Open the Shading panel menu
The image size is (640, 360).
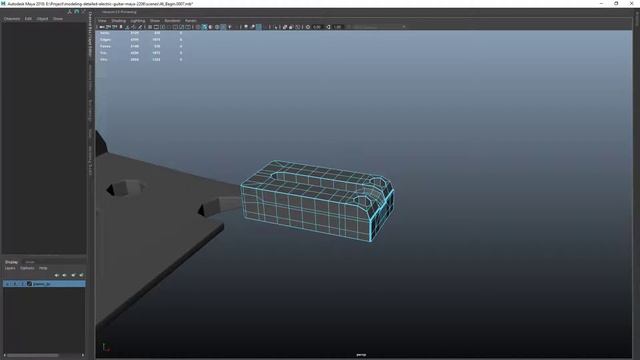click(x=118, y=20)
